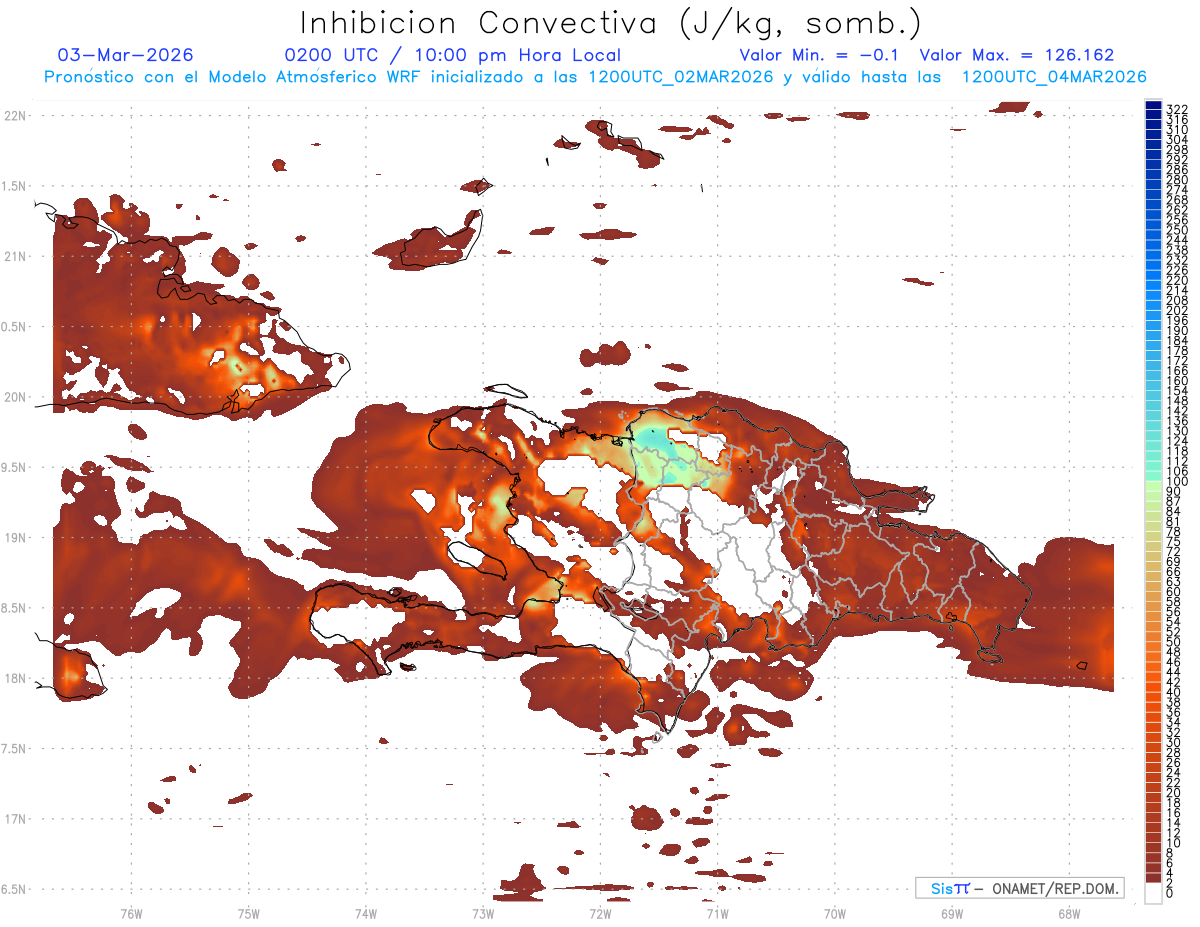
Task: Click the '21N' latitude label
Action: [15, 256]
